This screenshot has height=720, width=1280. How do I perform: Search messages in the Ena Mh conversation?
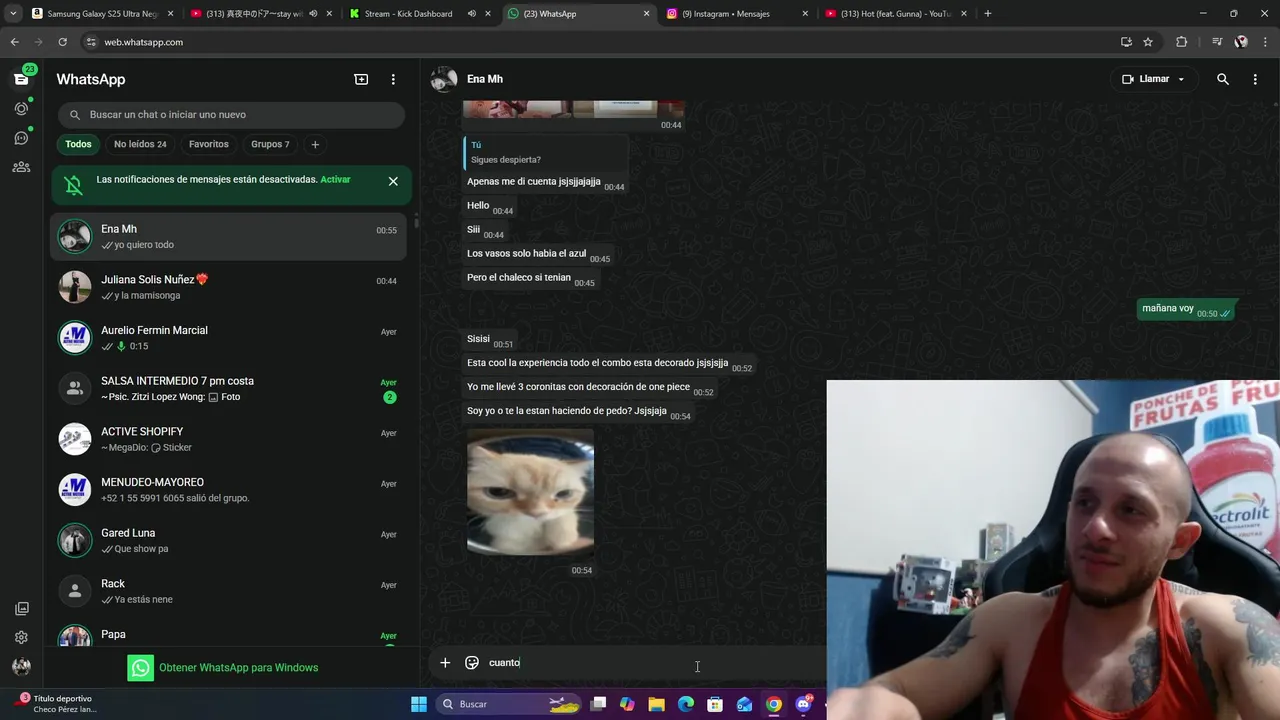pos(1222,79)
